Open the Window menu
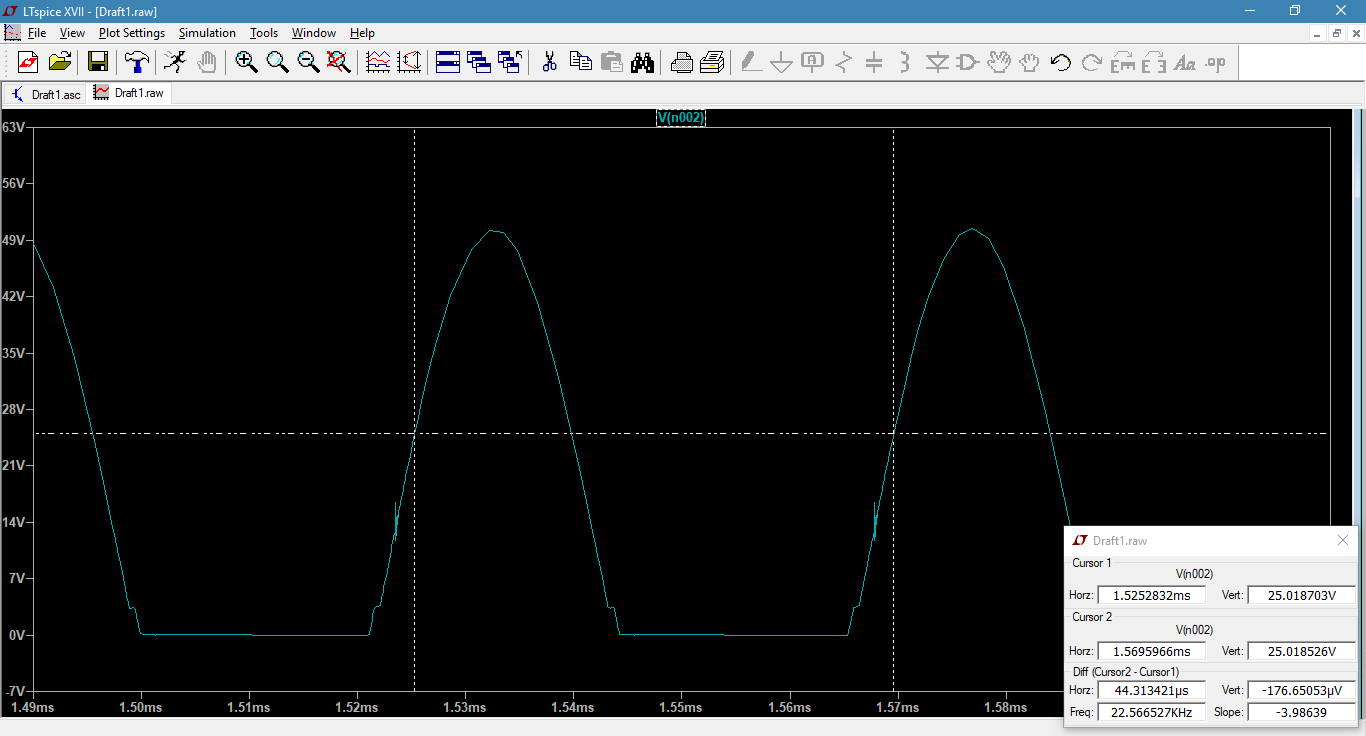1366x736 pixels. pos(314,33)
